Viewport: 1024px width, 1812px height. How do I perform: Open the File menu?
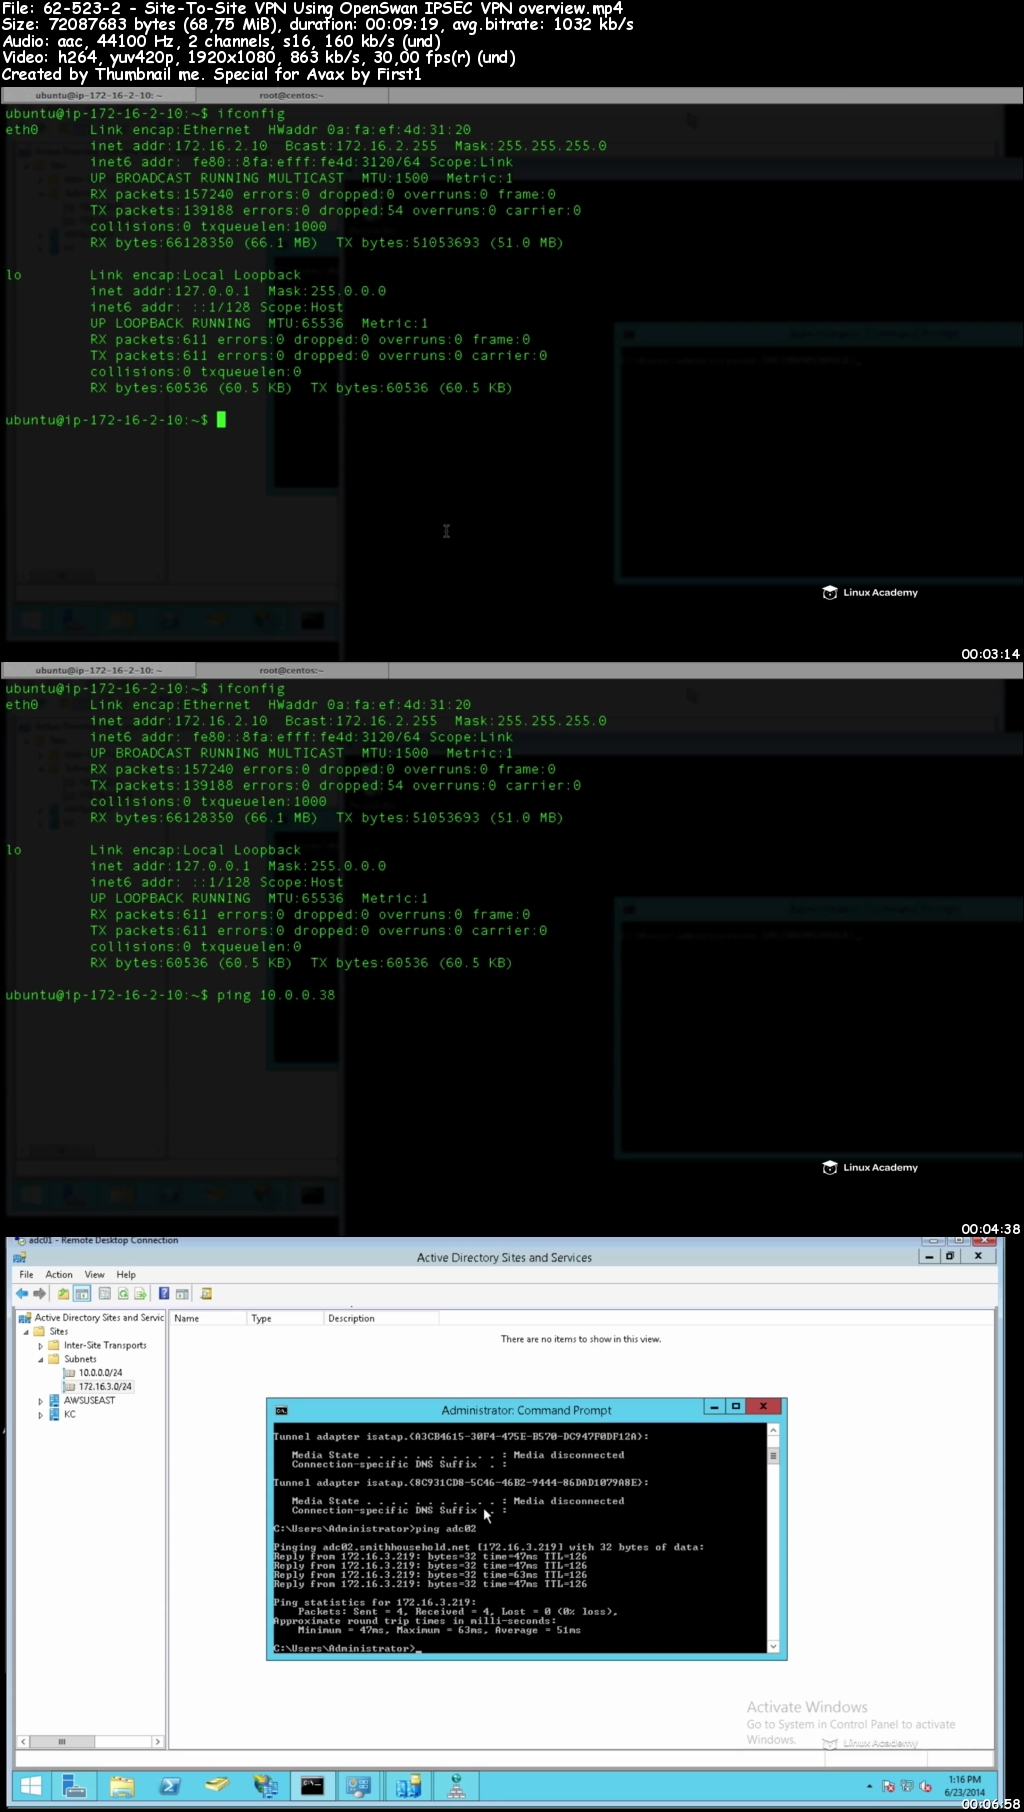coord(26,1274)
